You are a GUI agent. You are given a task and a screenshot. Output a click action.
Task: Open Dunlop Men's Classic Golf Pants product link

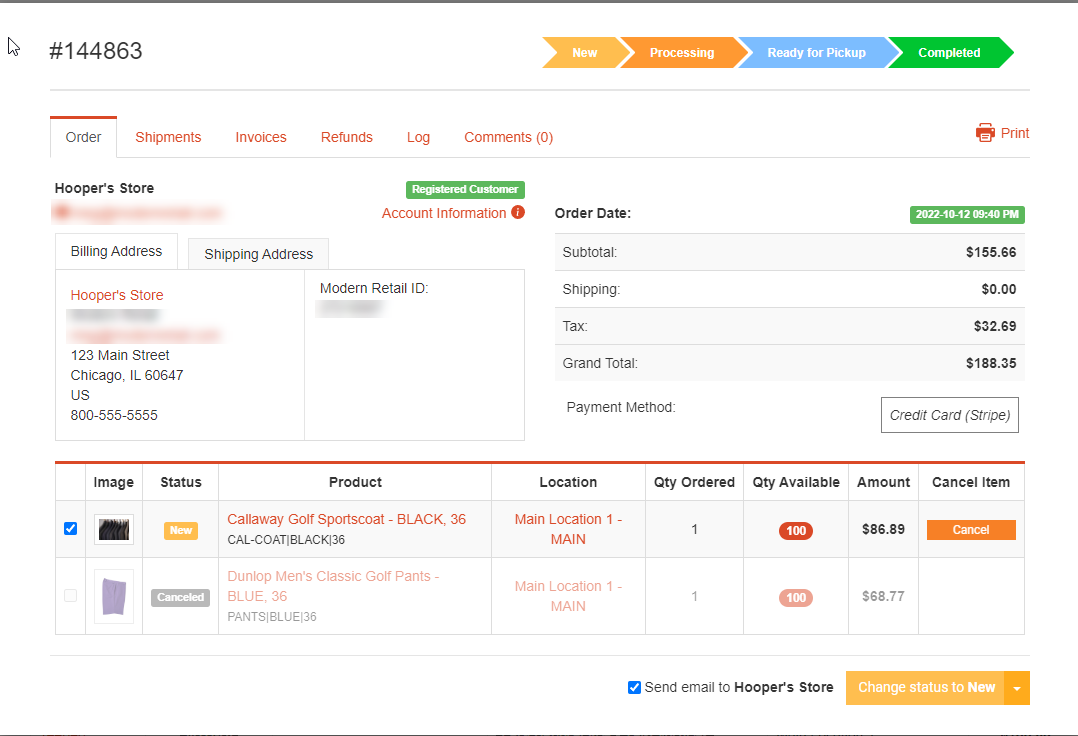pyautogui.click(x=333, y=586)
